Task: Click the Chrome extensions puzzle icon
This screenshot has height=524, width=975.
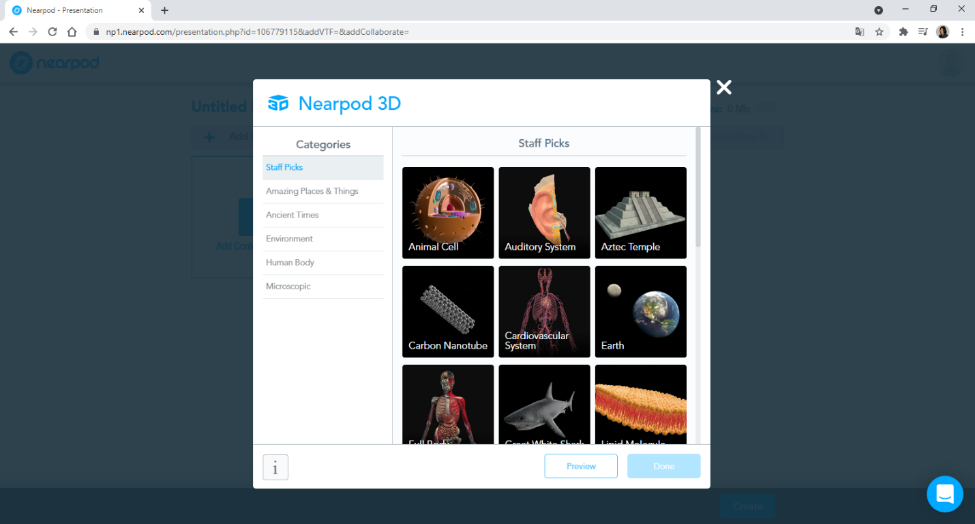Action: 903,32
